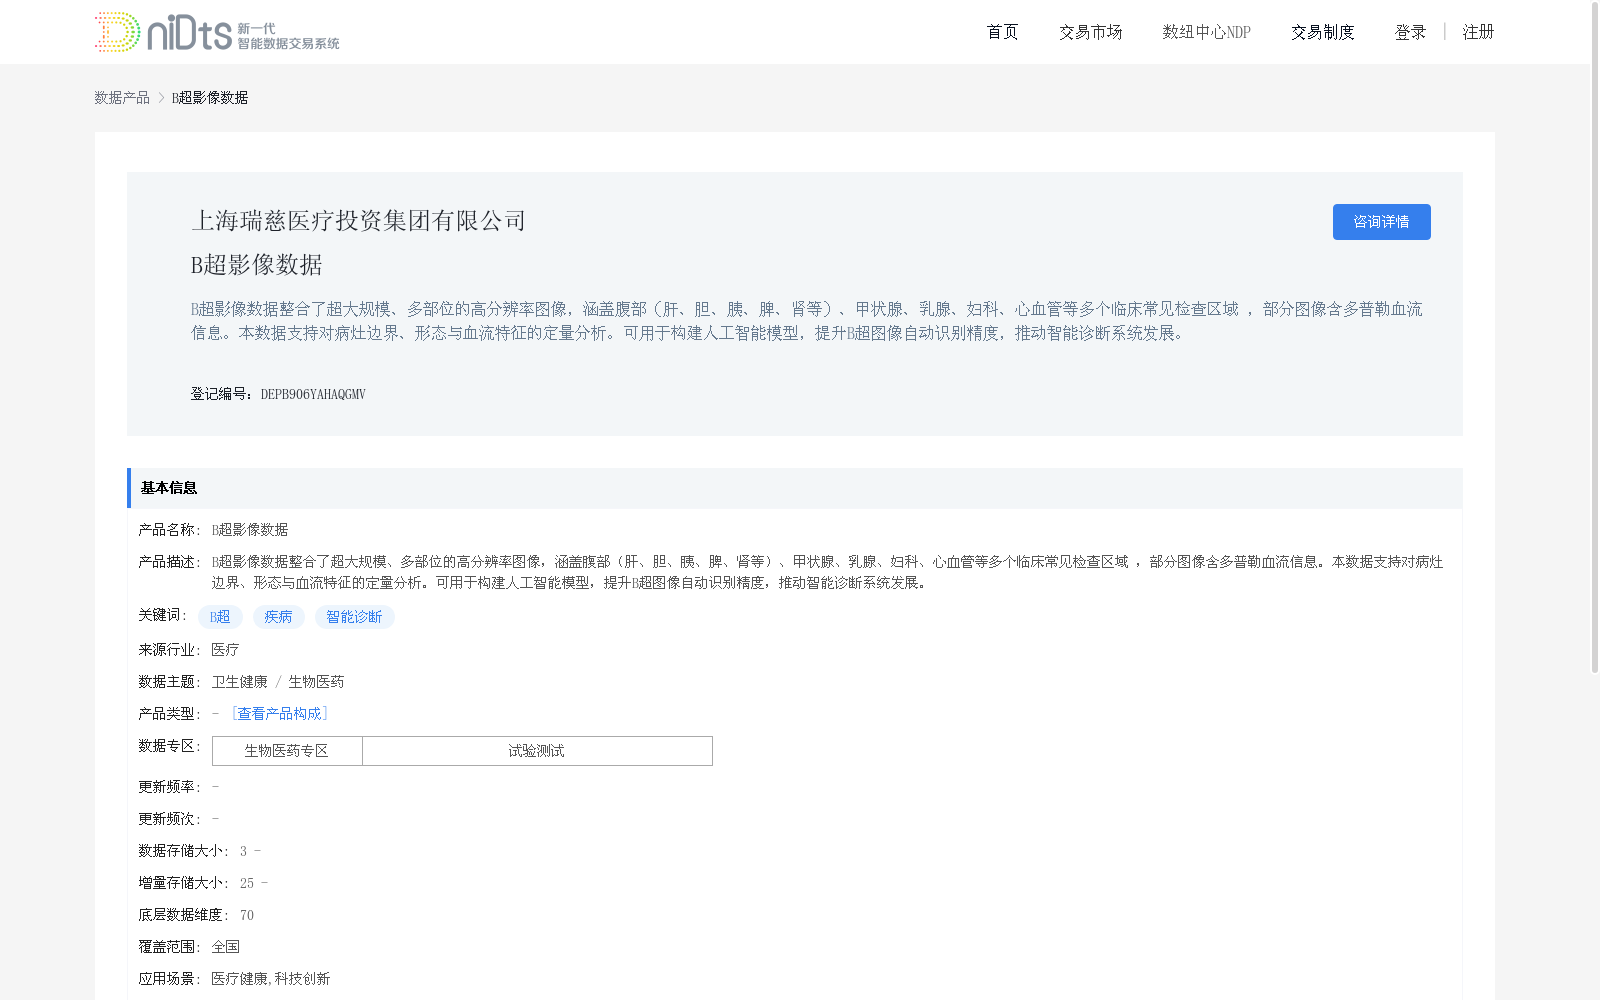Open the 首页 navigation item
Screen dimensions: 1600x1000
(1002, 32)
